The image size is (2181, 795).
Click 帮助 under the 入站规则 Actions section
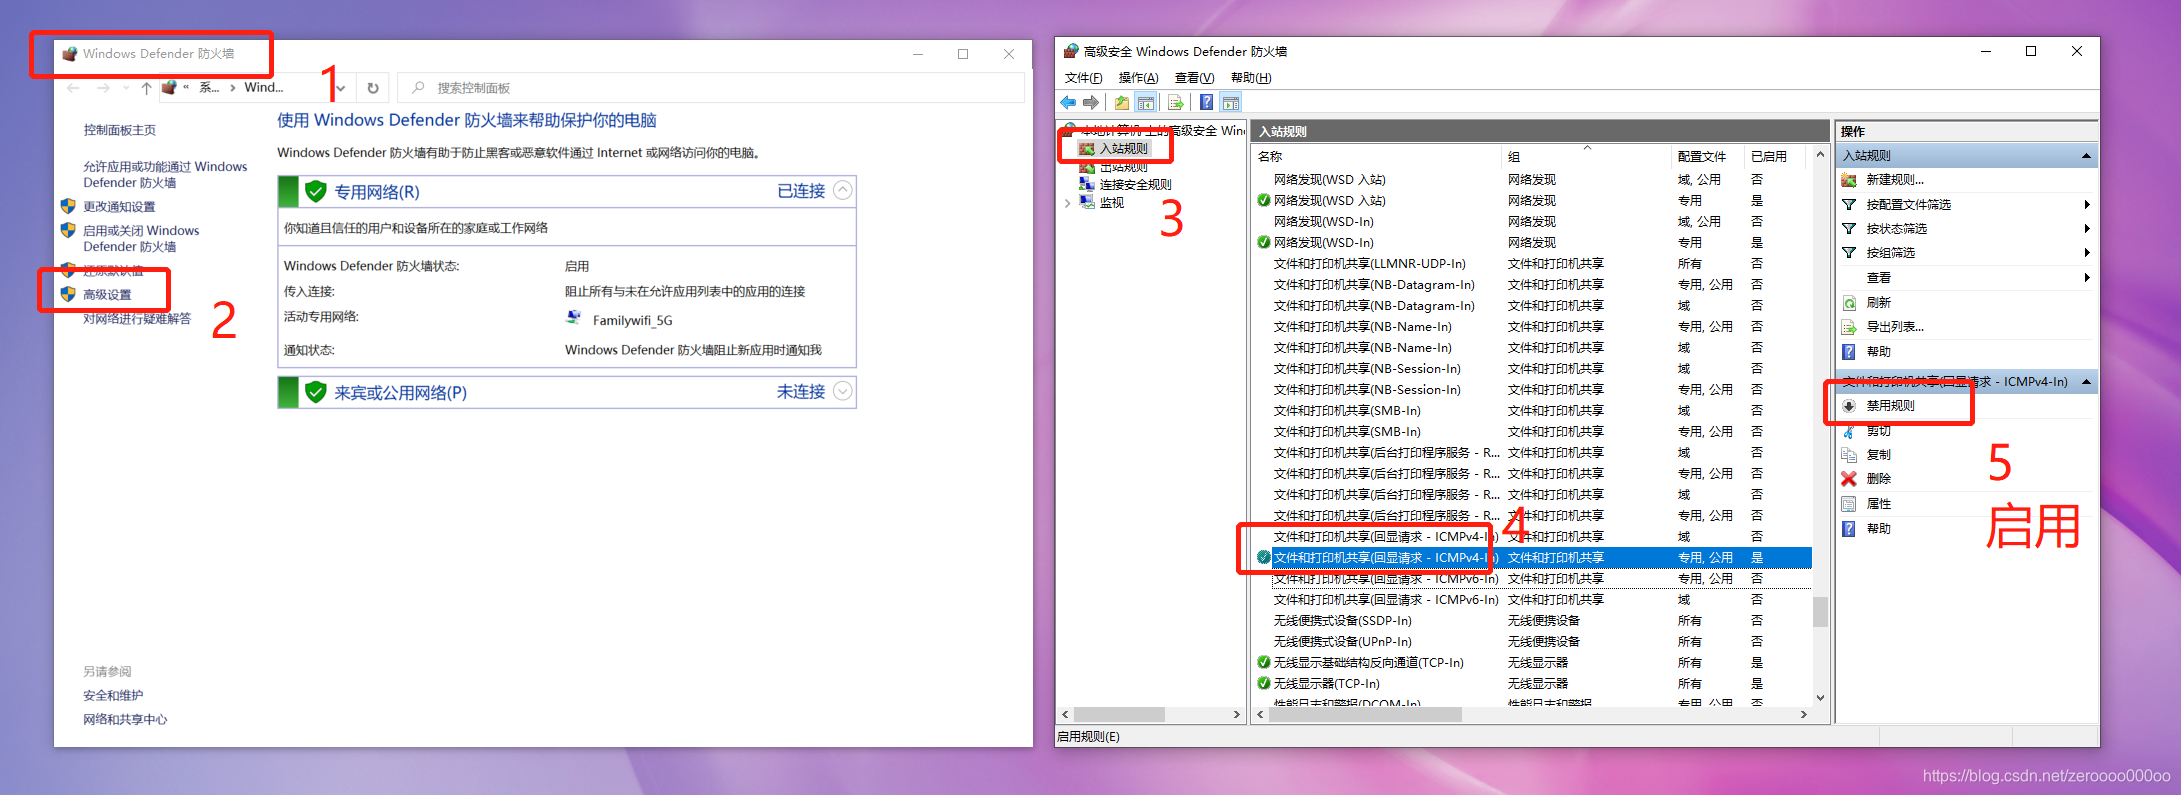pyautogui.click(x=1878, y=352)
